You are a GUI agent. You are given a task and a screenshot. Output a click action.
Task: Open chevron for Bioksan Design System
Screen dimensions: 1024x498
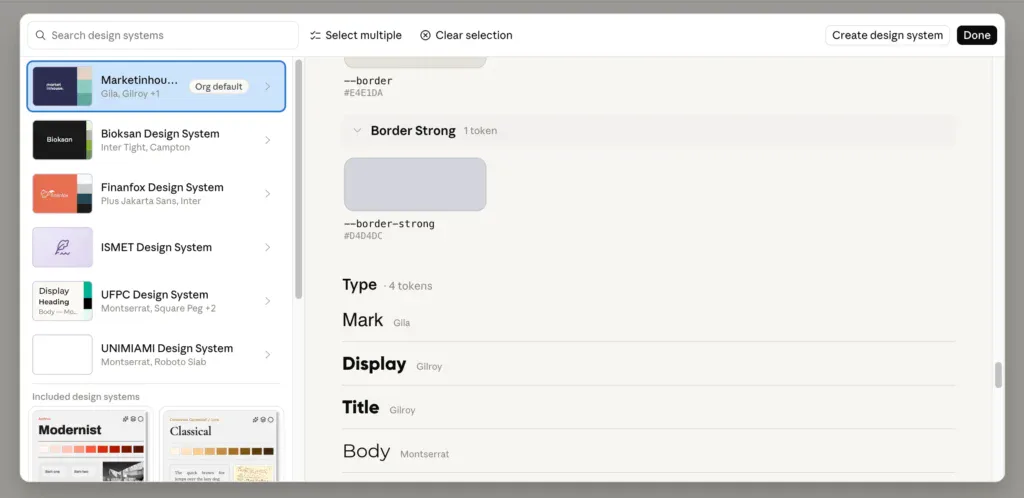(x=268, y=140)
